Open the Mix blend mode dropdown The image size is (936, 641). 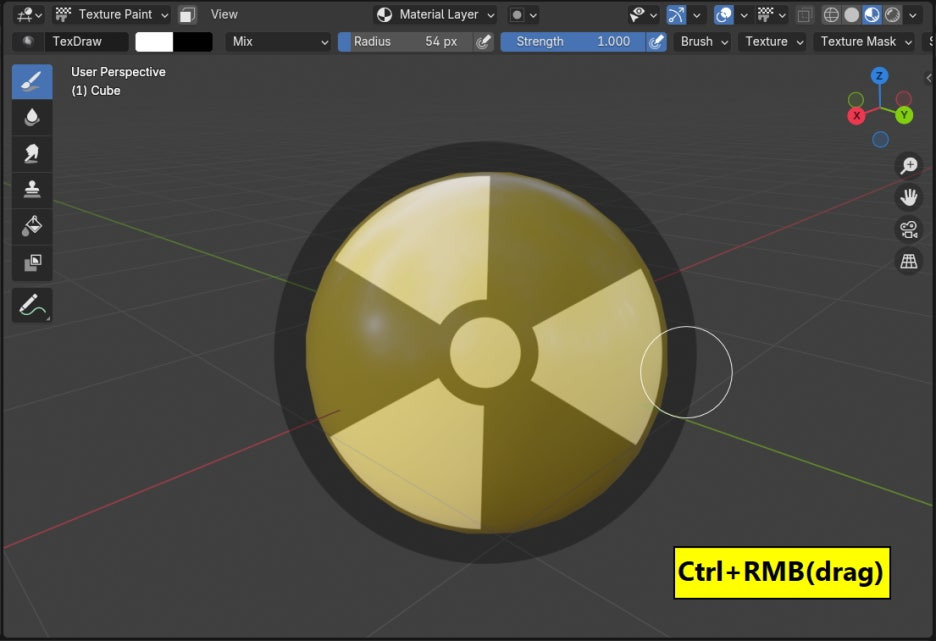(278, 41)
